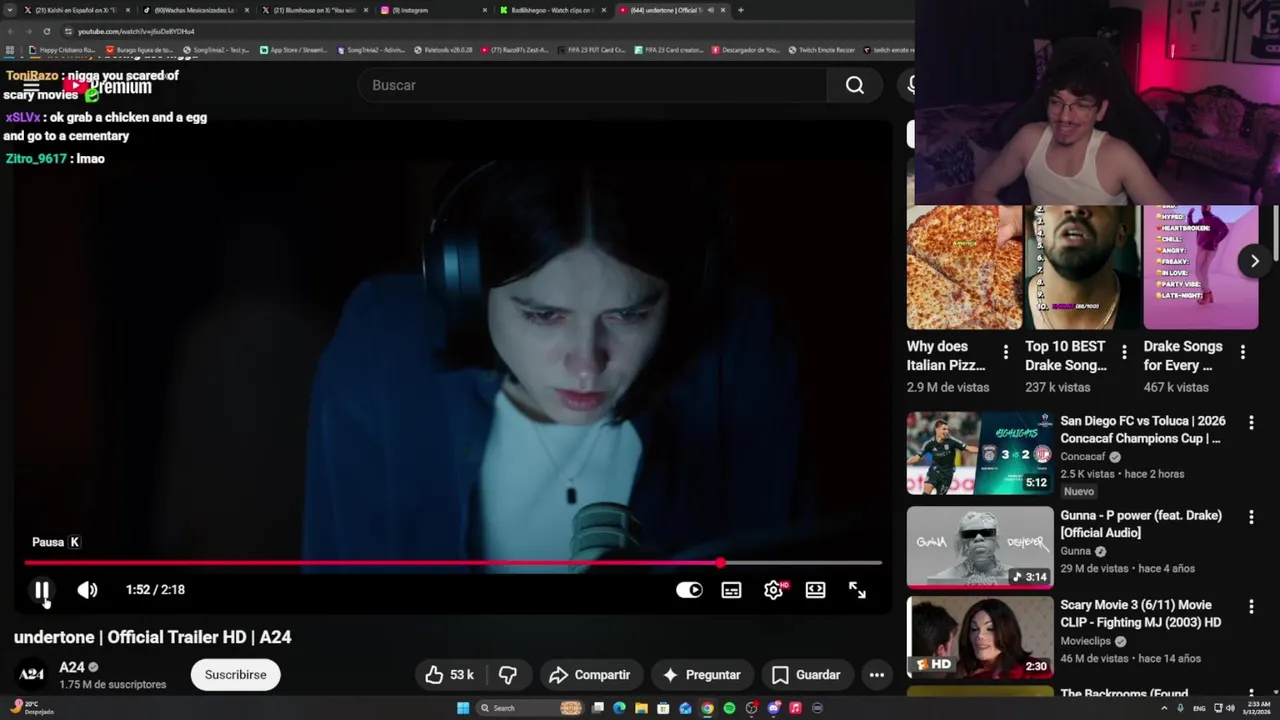The image size is (1280, 720).
Task: Open options for 'Why does Italian Pizz...' short
Action: pyautogui.click(x=1006, y=352)
